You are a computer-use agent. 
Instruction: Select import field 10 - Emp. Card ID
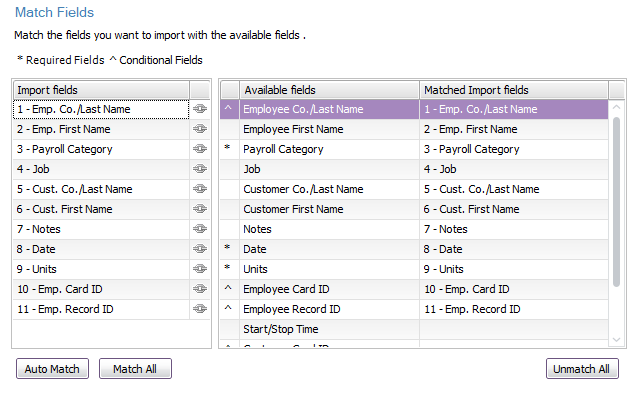click(x=101, y=289)
